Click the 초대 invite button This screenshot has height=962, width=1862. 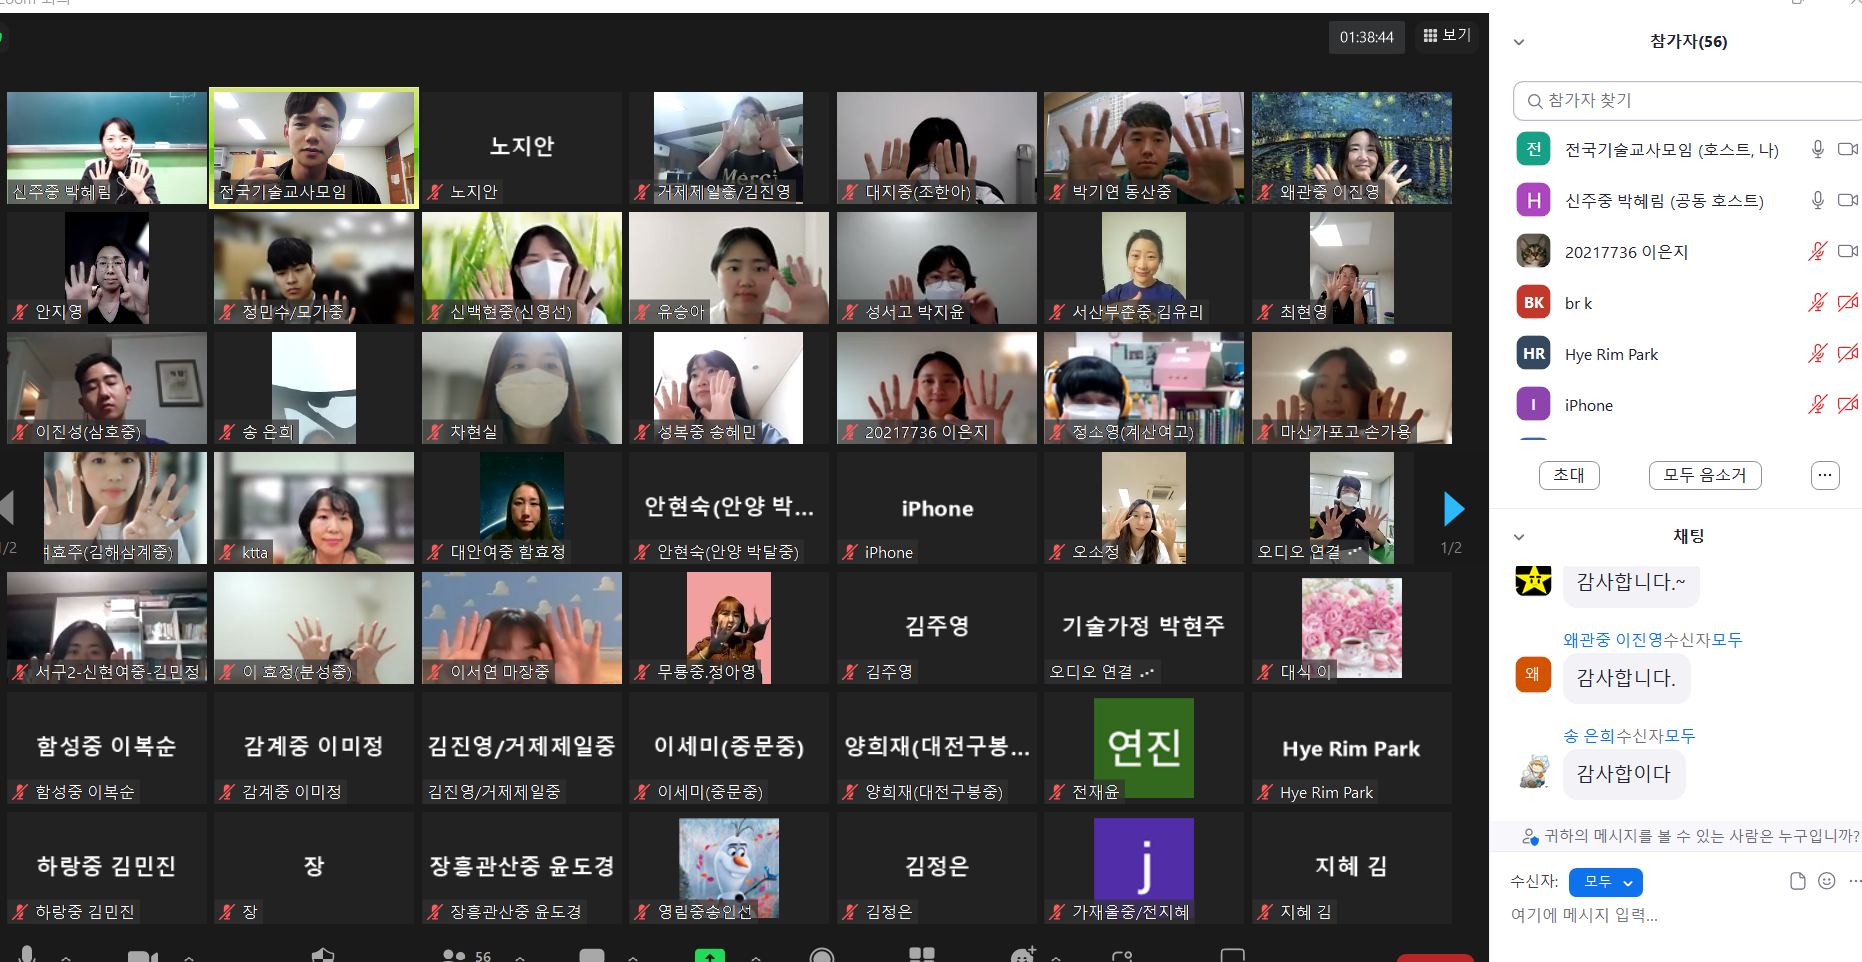[x=1568, y=476]
